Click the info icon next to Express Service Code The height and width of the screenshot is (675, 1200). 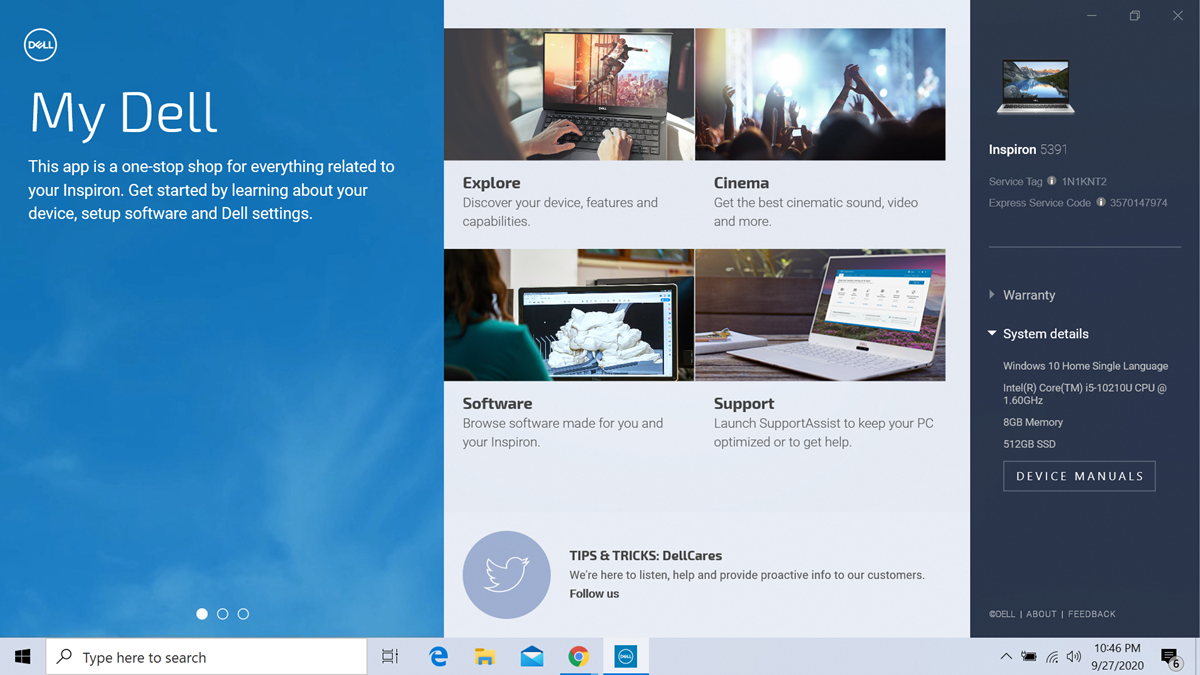pyautogui.click(x=1101, y=202)
